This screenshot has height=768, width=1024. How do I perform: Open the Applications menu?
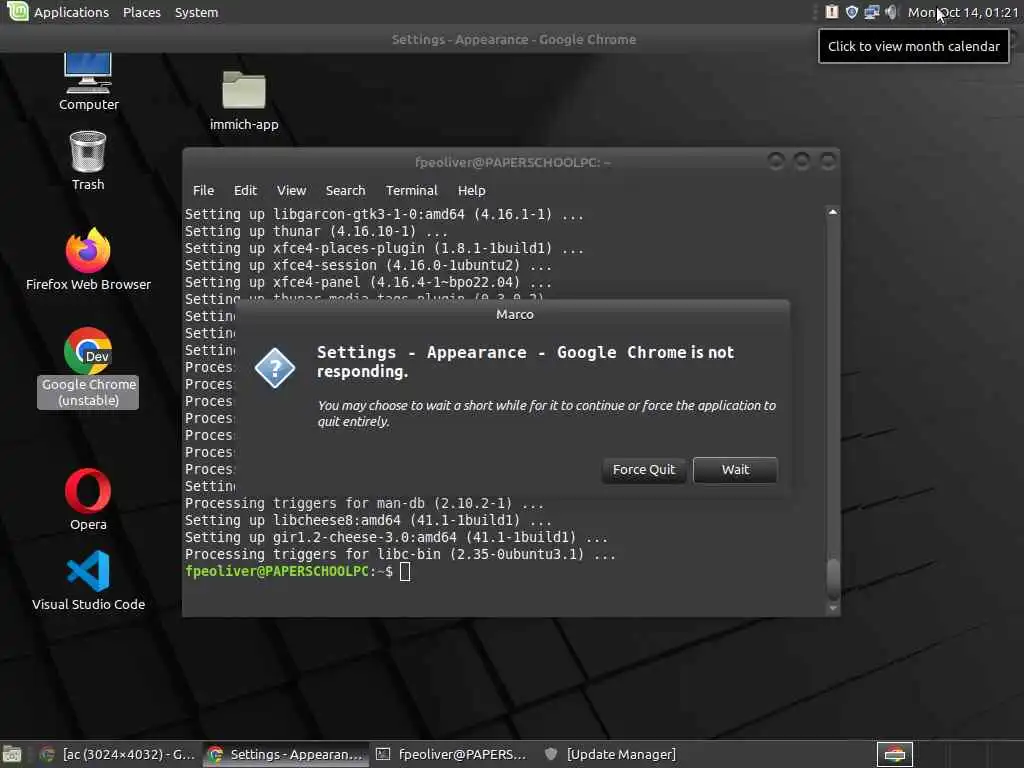click(71, 12)
